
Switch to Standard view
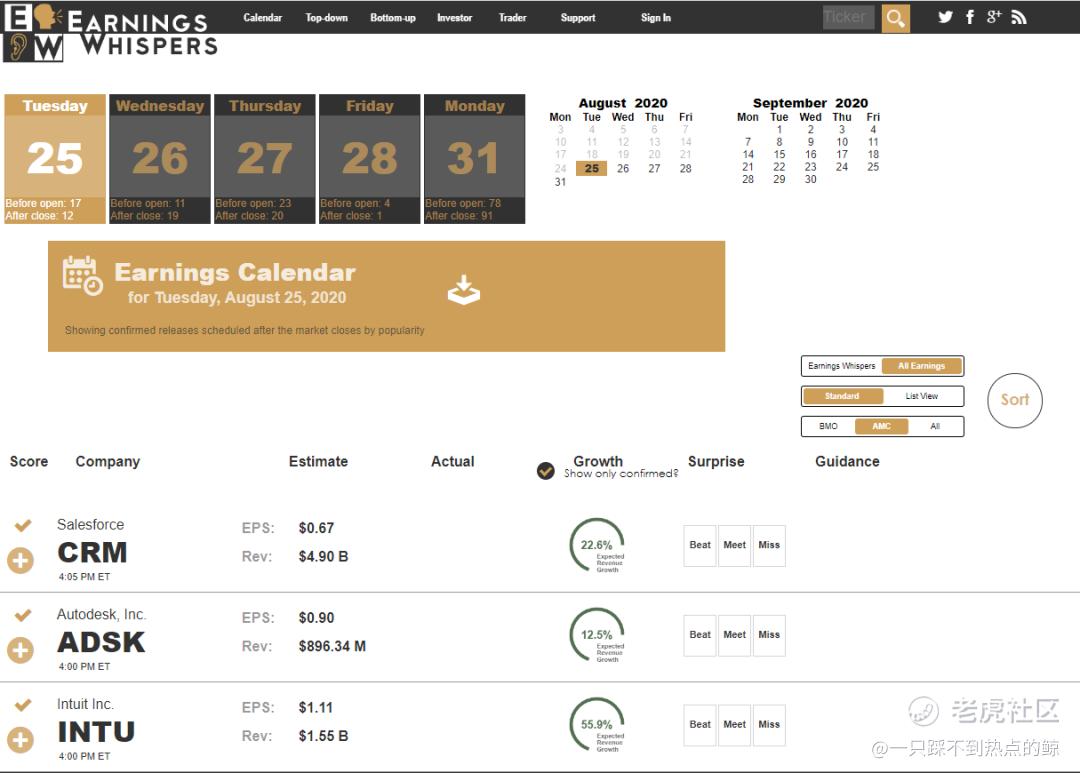click(842, 396)
